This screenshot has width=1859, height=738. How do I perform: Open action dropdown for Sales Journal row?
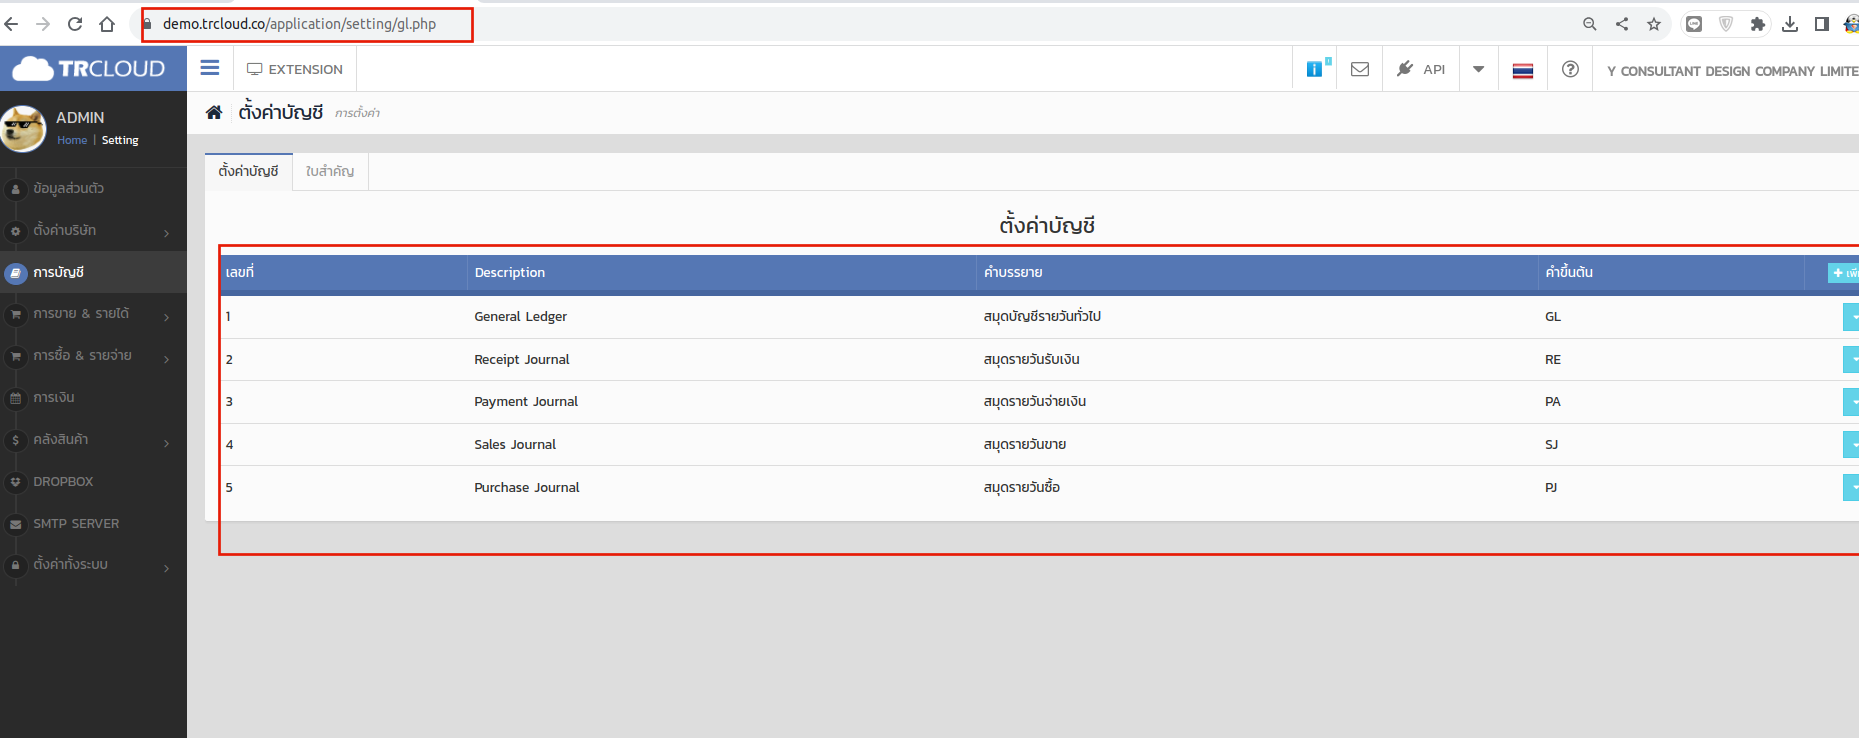(x=1851, y=444)
